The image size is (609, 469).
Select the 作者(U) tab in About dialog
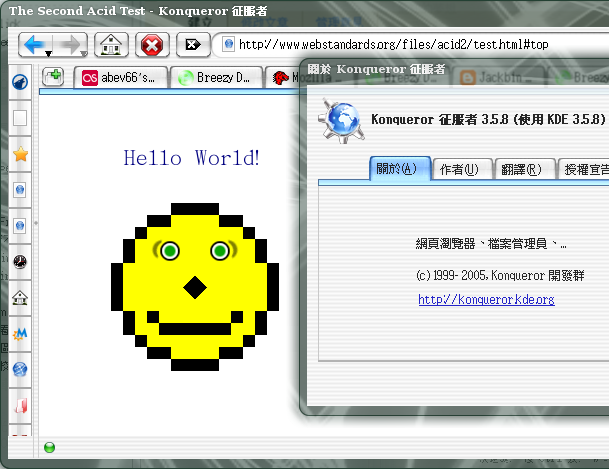click(462, 169)
